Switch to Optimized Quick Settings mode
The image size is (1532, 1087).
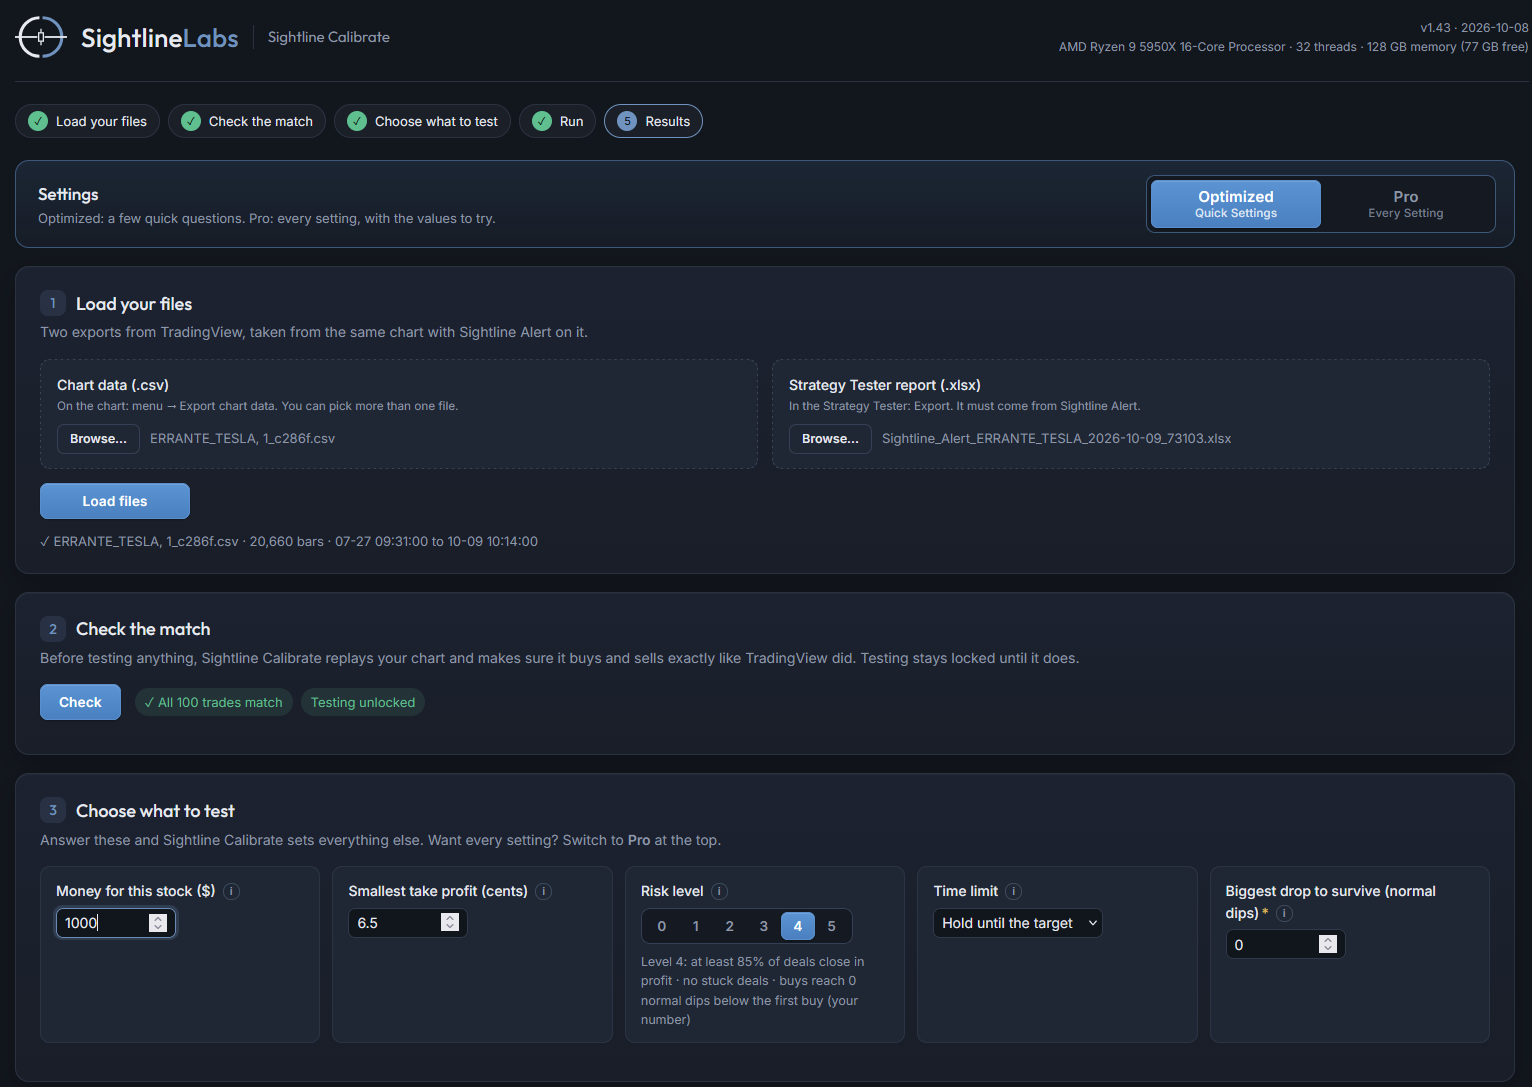[1236, 204]
